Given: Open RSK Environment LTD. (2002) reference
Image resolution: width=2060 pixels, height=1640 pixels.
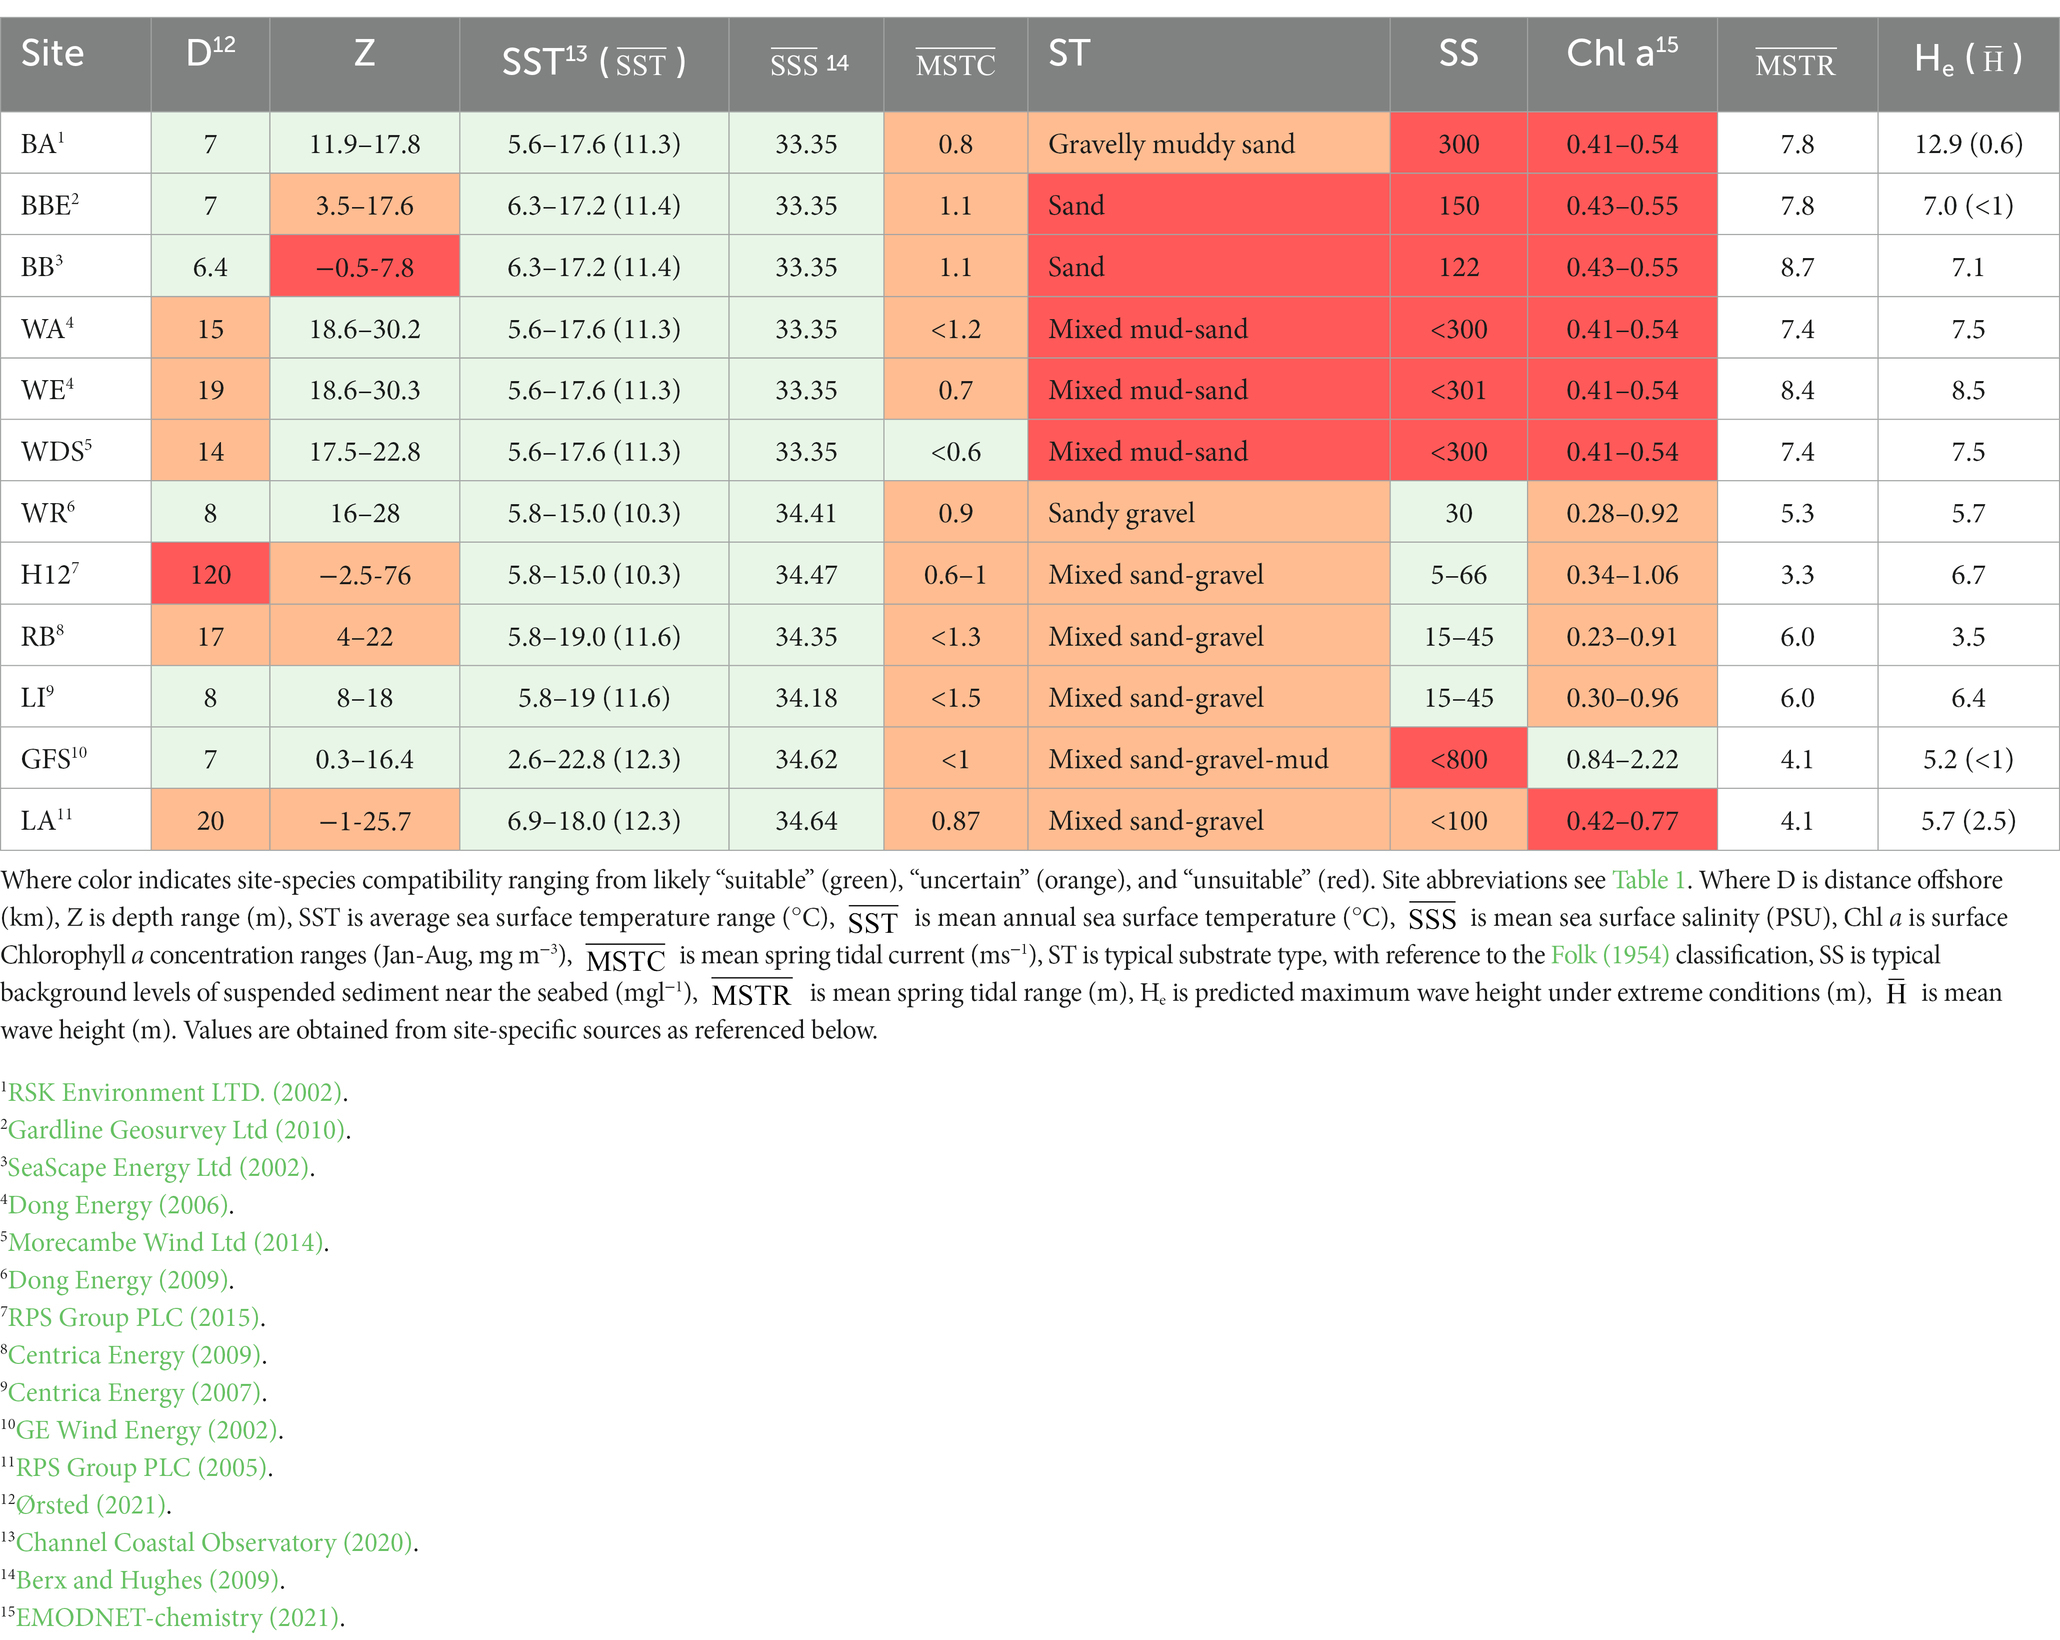Looking at the screenshot, I should [x=175, y=1092].
